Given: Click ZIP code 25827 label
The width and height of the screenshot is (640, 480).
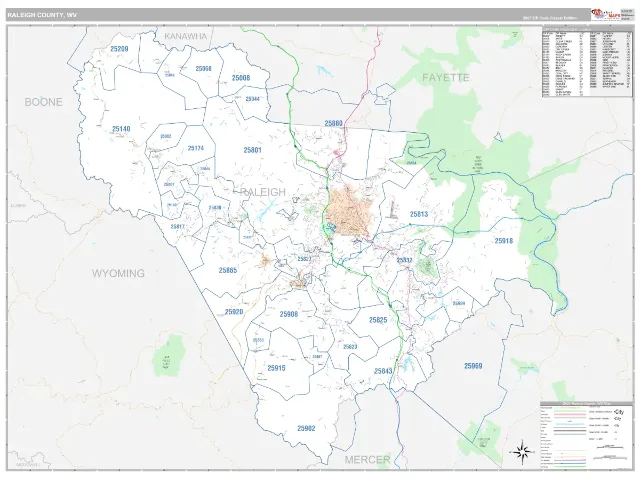Looking at the screenshot, I should pyautogui.click(x=304, y=259).
